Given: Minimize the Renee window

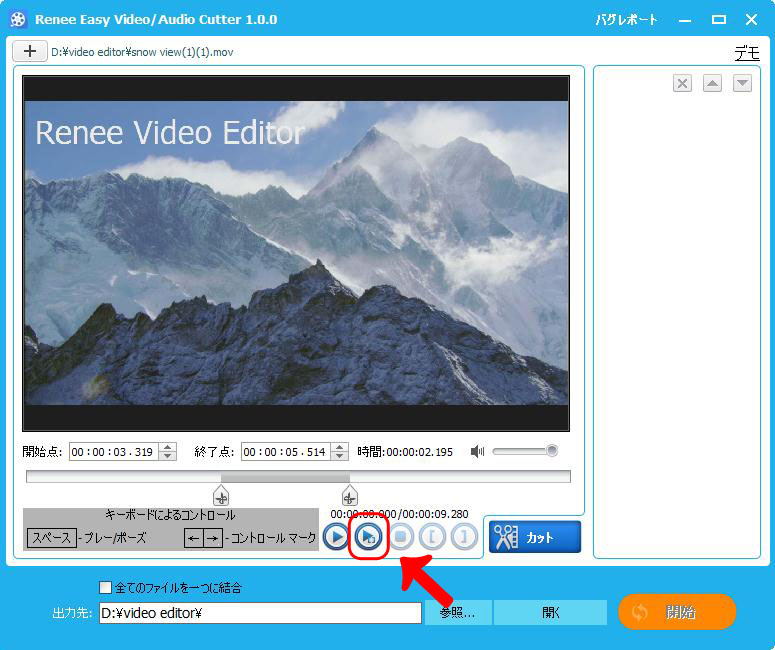Looking at the screenshot, I should point(685,20).
